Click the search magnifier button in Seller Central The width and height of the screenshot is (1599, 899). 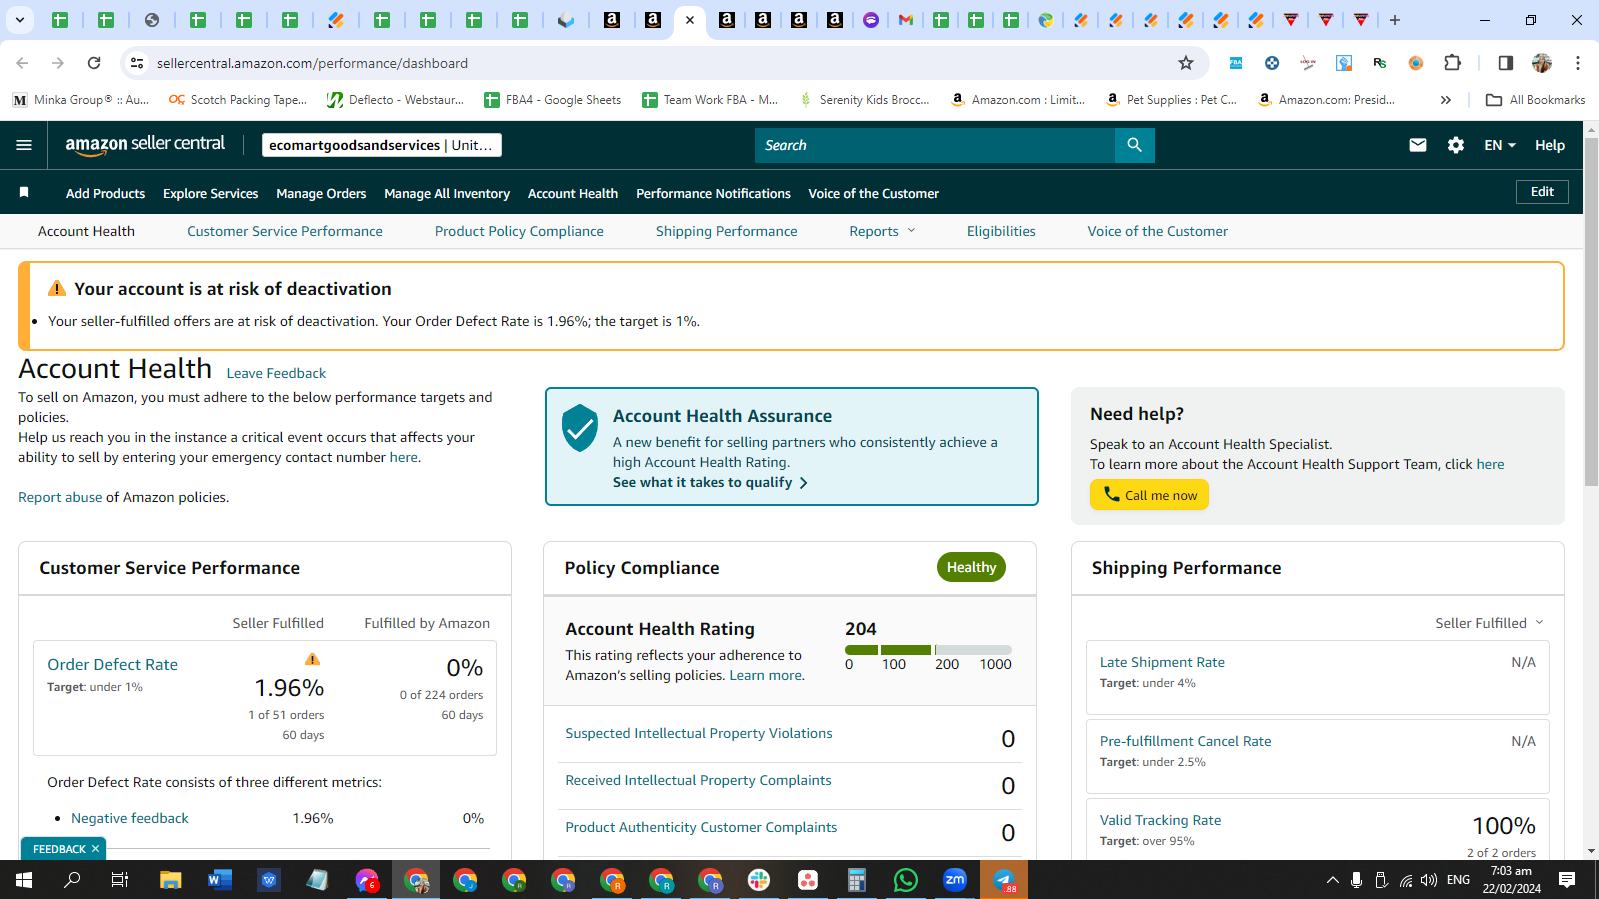click(x=1134, y=145)
